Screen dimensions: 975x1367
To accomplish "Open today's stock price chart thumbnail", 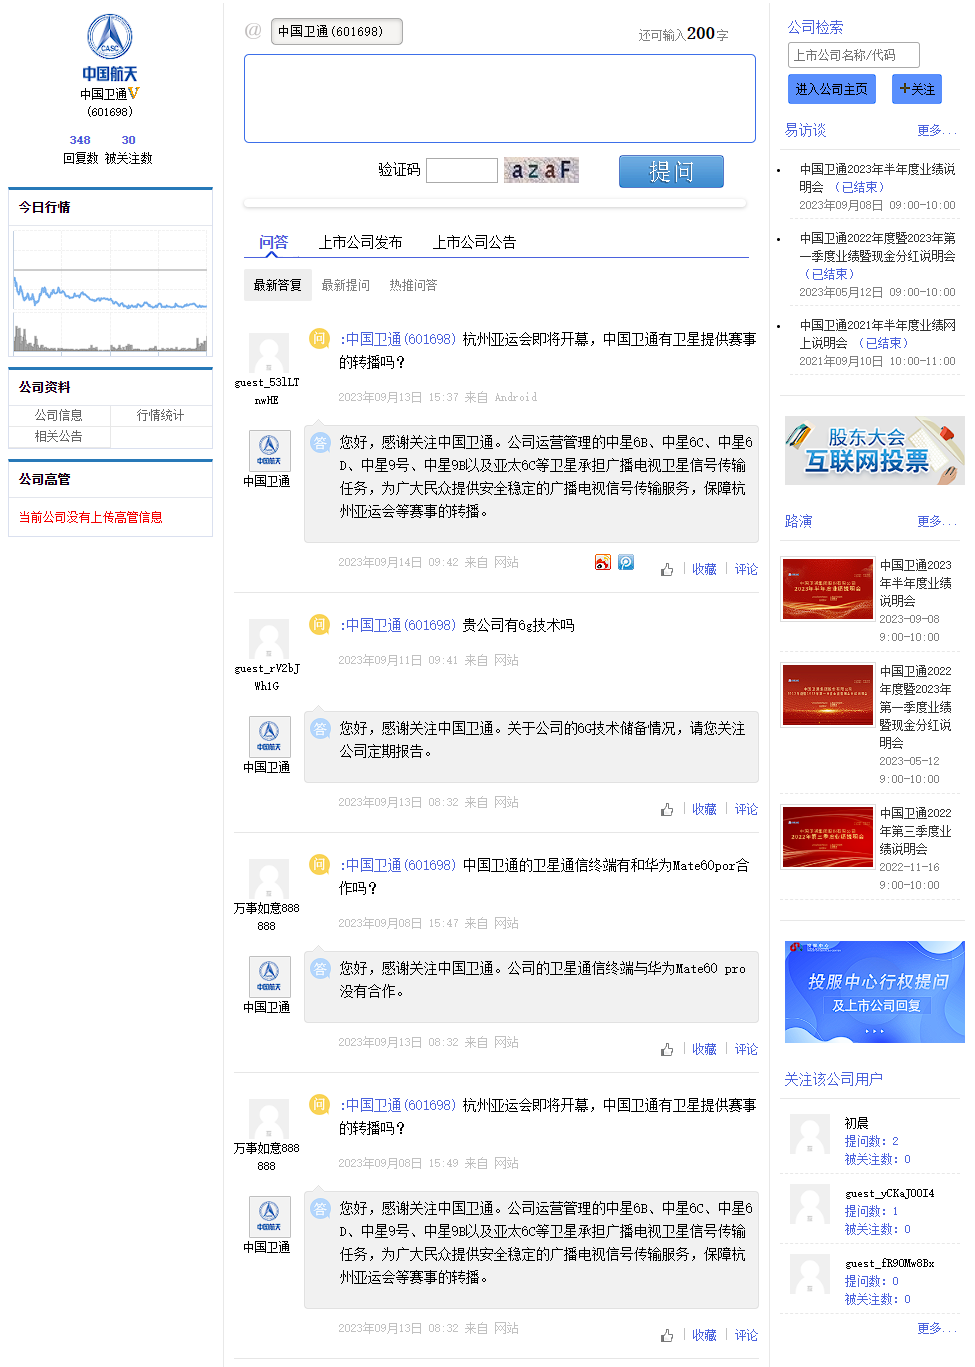I will click(x=110, y=291).
